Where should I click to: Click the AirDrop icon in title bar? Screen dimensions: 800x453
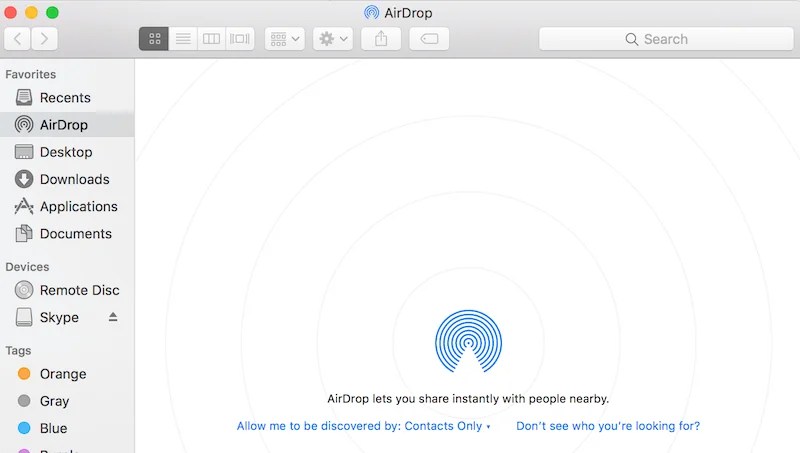(x=371, y=12)
